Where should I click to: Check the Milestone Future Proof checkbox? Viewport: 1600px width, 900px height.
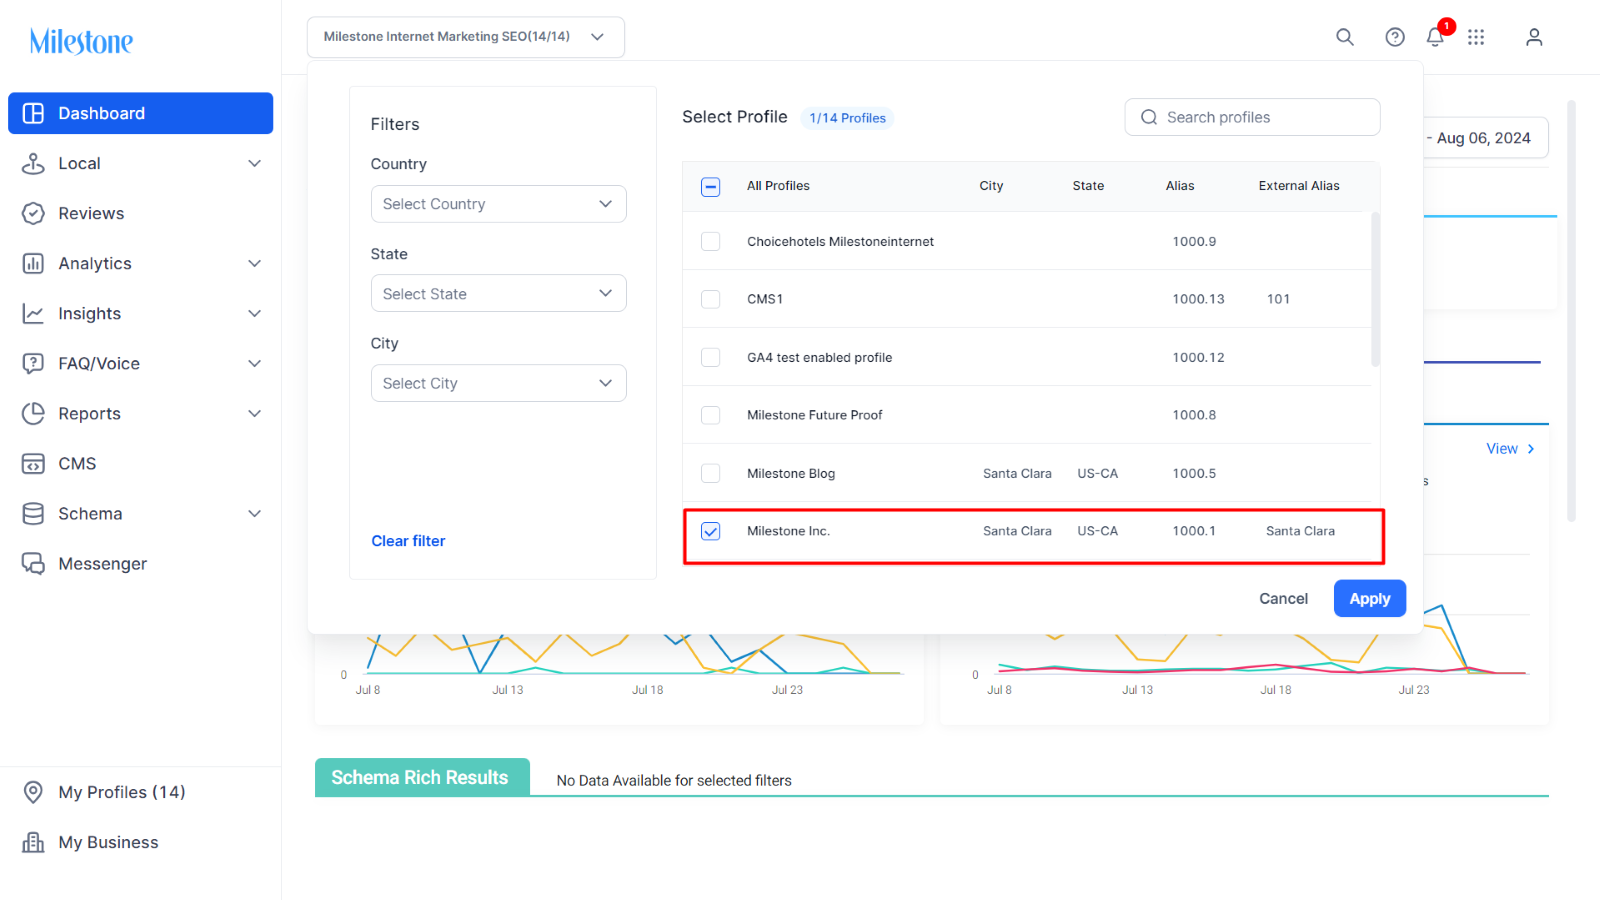(x=711, y=415)
